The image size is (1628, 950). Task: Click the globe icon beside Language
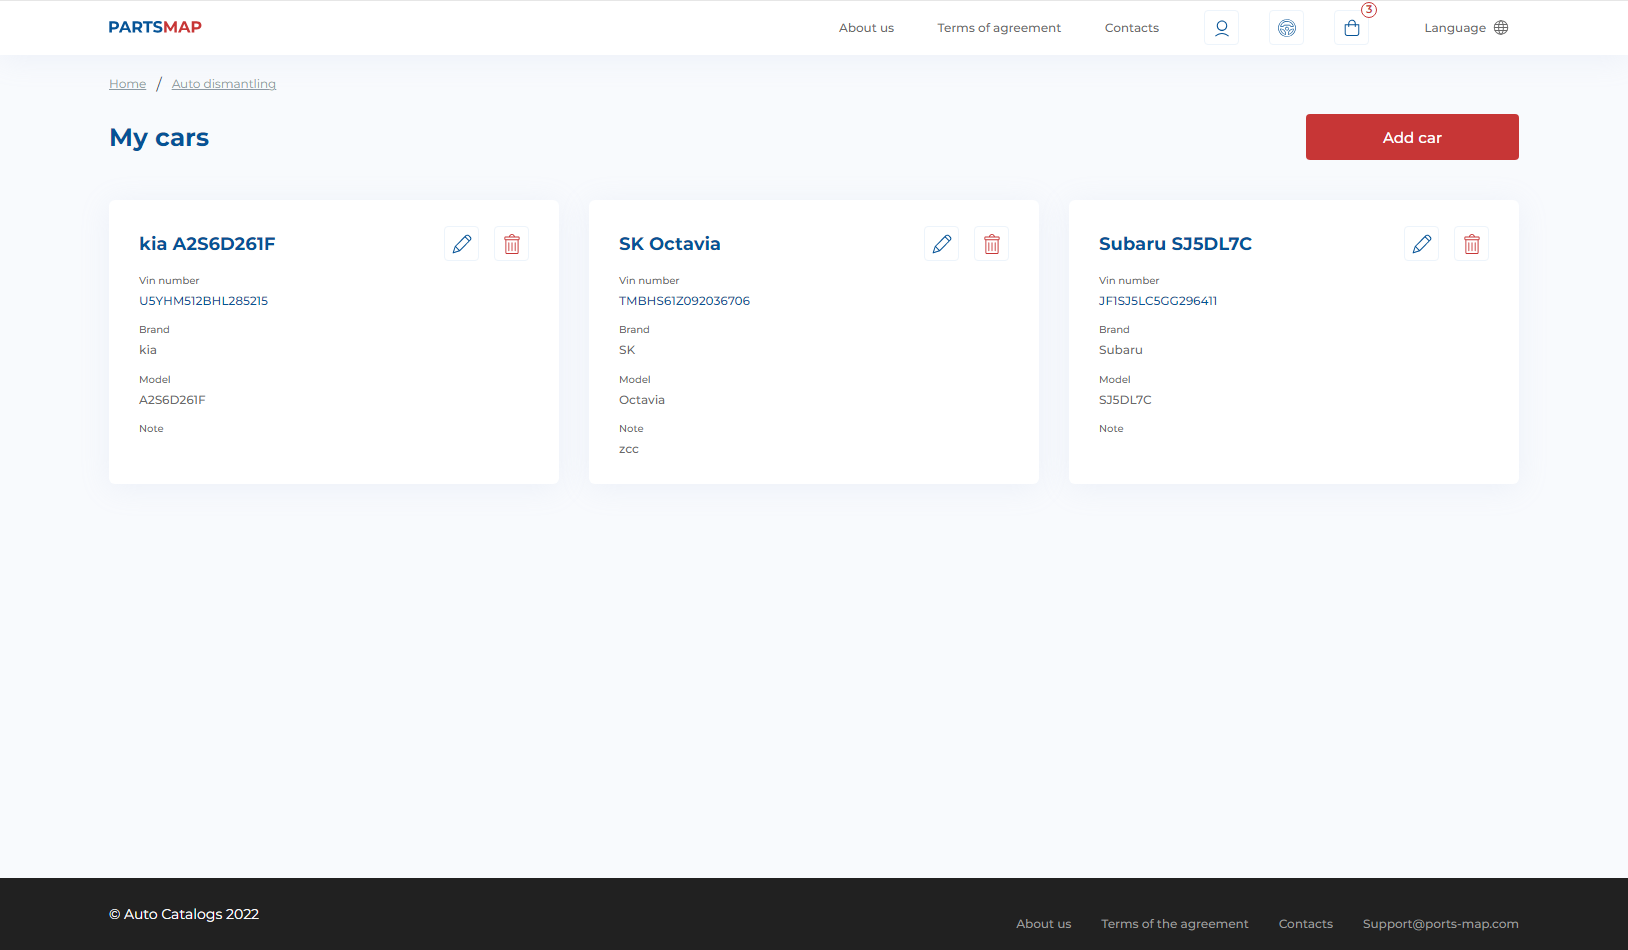tap(1500, 28)
